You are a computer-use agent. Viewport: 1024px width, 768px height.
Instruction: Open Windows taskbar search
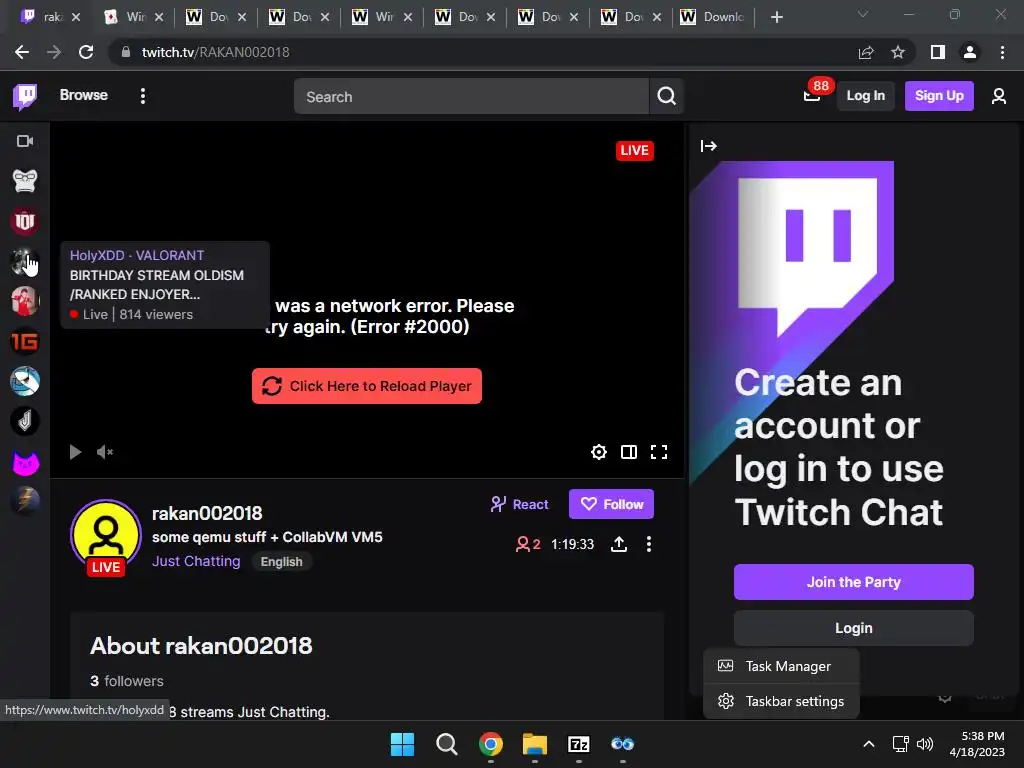point(447,744)
